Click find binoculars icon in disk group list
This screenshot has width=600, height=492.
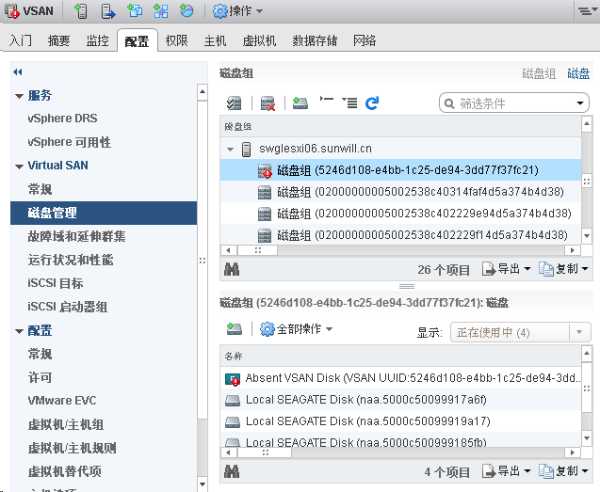(232, 269)
